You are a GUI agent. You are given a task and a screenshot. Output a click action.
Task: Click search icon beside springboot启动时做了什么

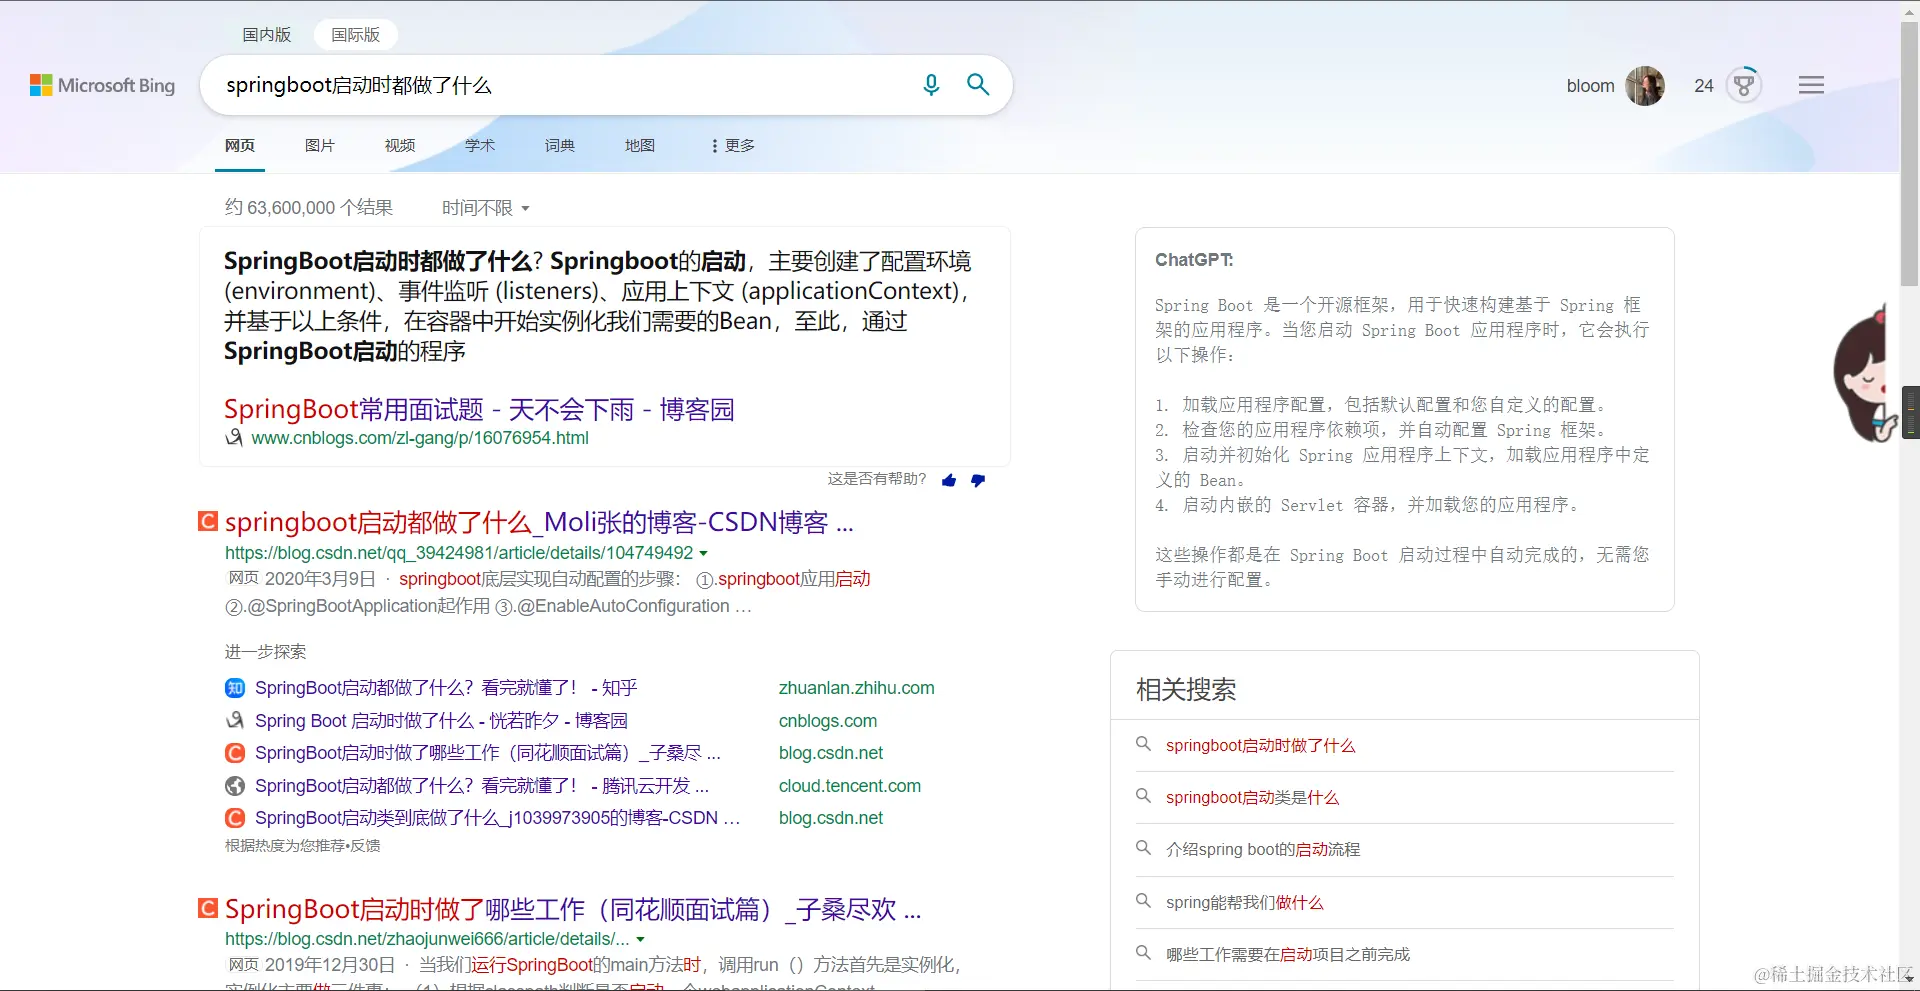1143,744
